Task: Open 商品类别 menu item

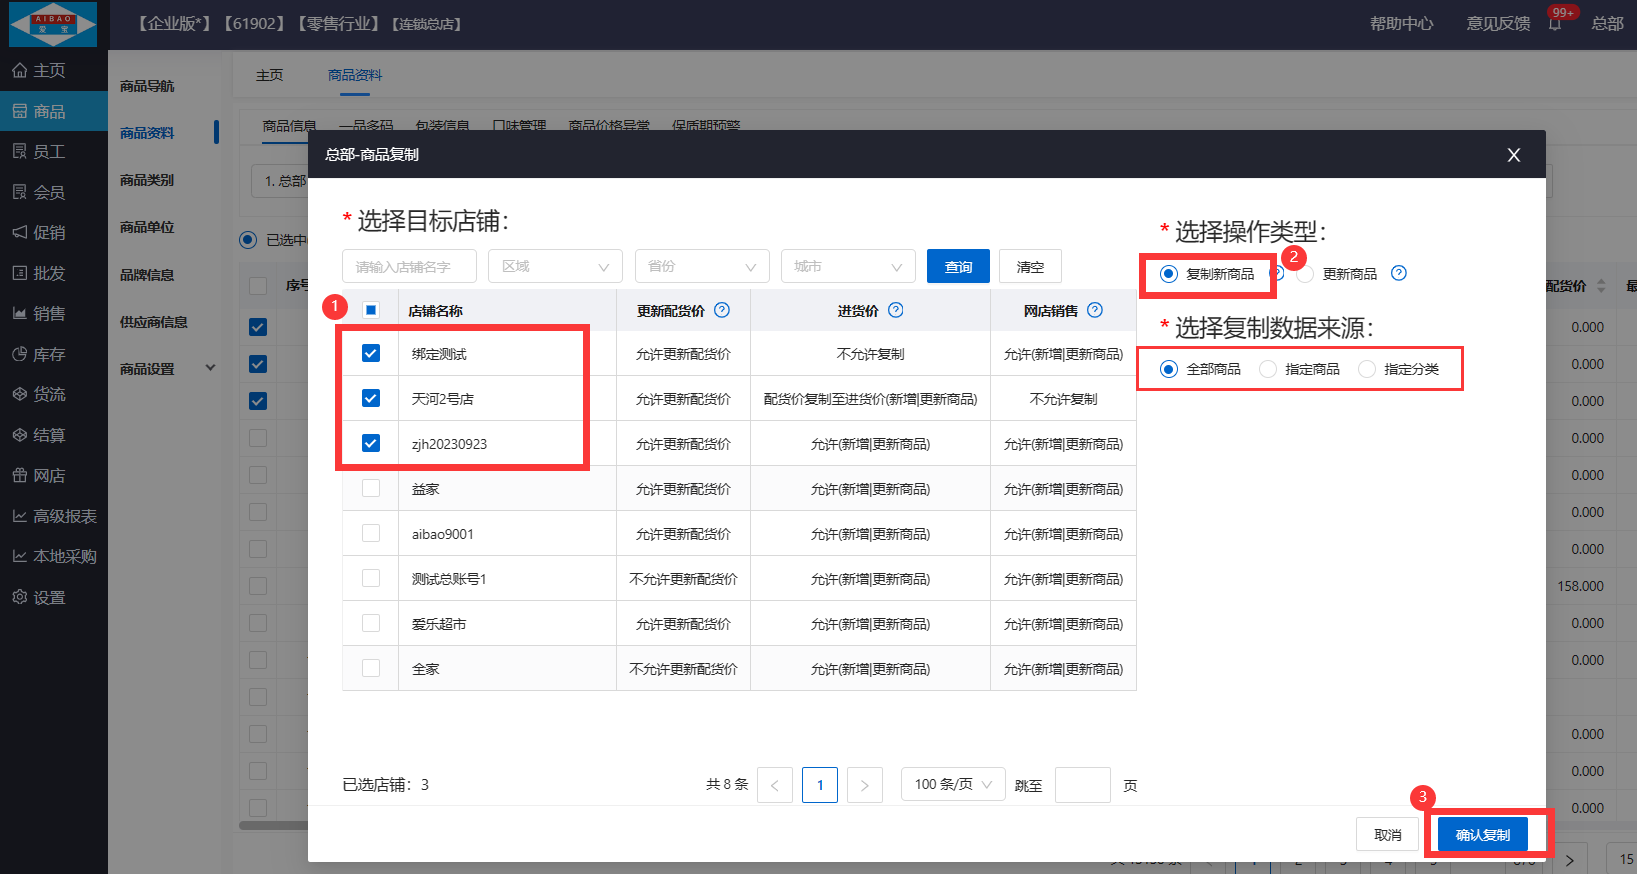Action: click(x=147, y=180)
